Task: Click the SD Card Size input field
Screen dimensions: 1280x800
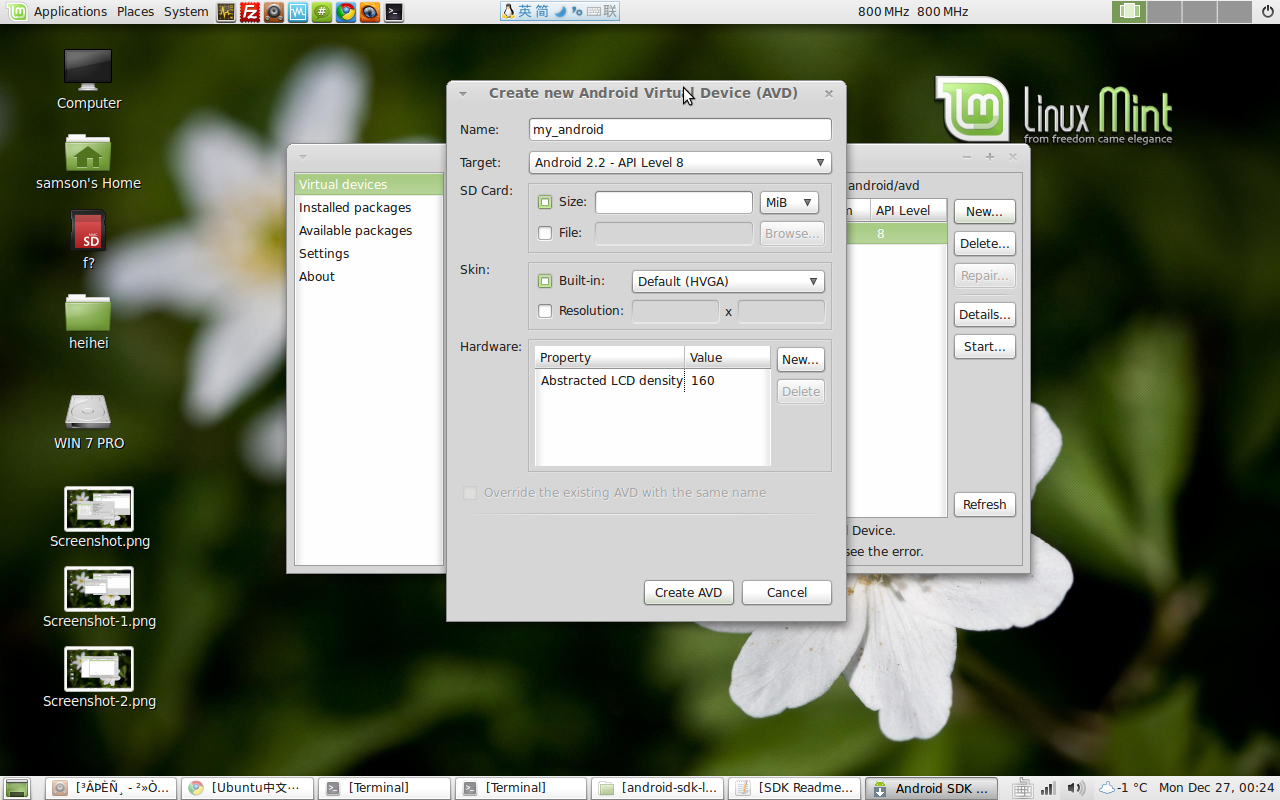Action: [674, 202]
